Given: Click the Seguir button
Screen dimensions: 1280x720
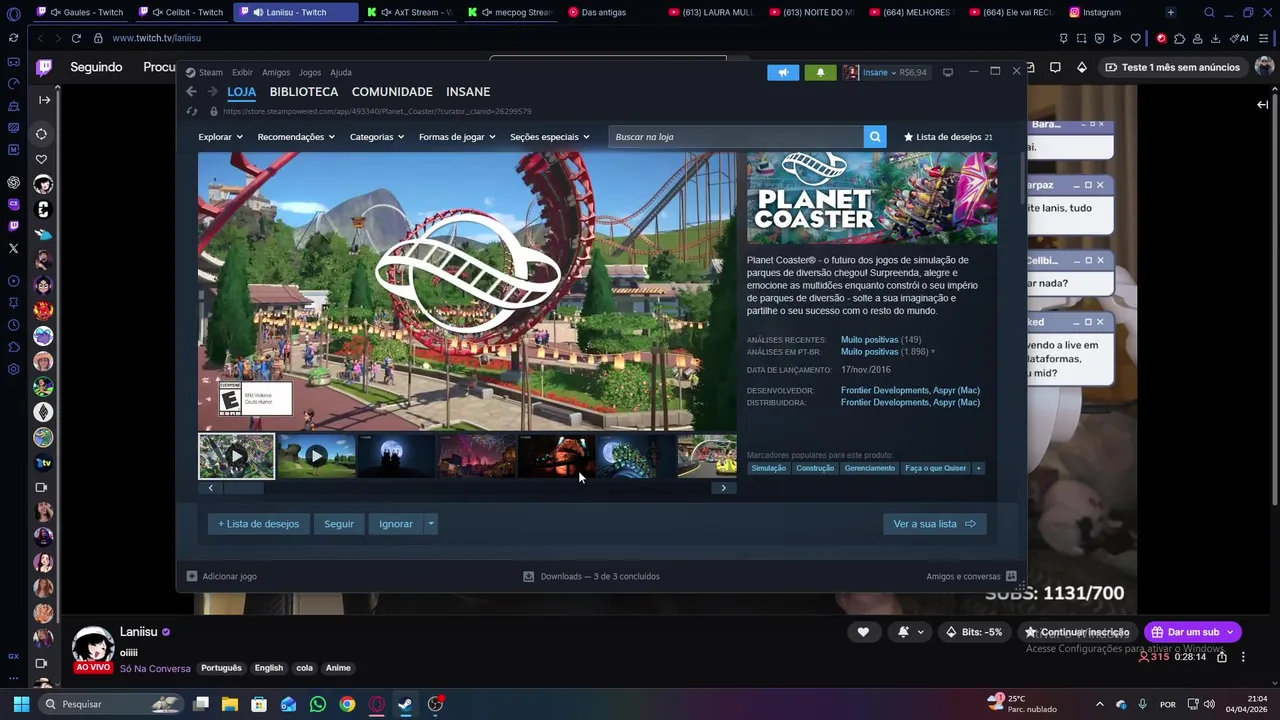Looking at the screenshot, I should pyautogui.click(x=339, y=524).
